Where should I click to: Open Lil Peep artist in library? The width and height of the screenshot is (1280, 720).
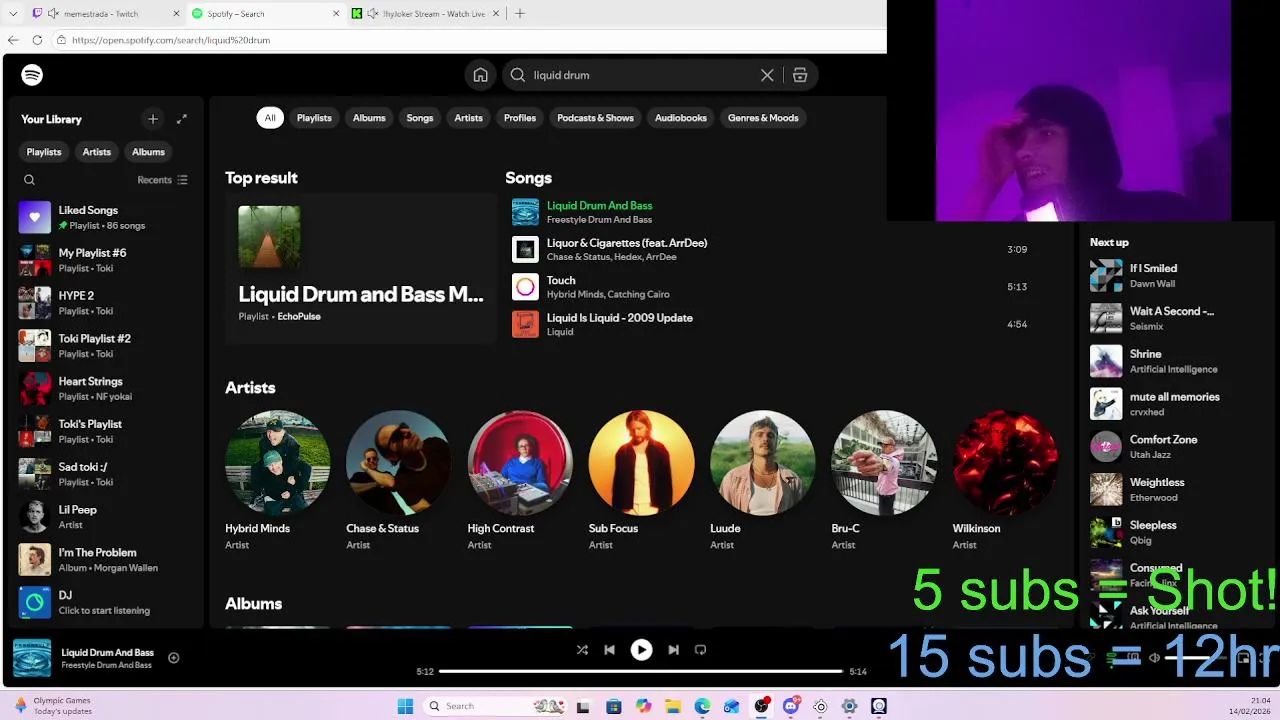[104, 517]
